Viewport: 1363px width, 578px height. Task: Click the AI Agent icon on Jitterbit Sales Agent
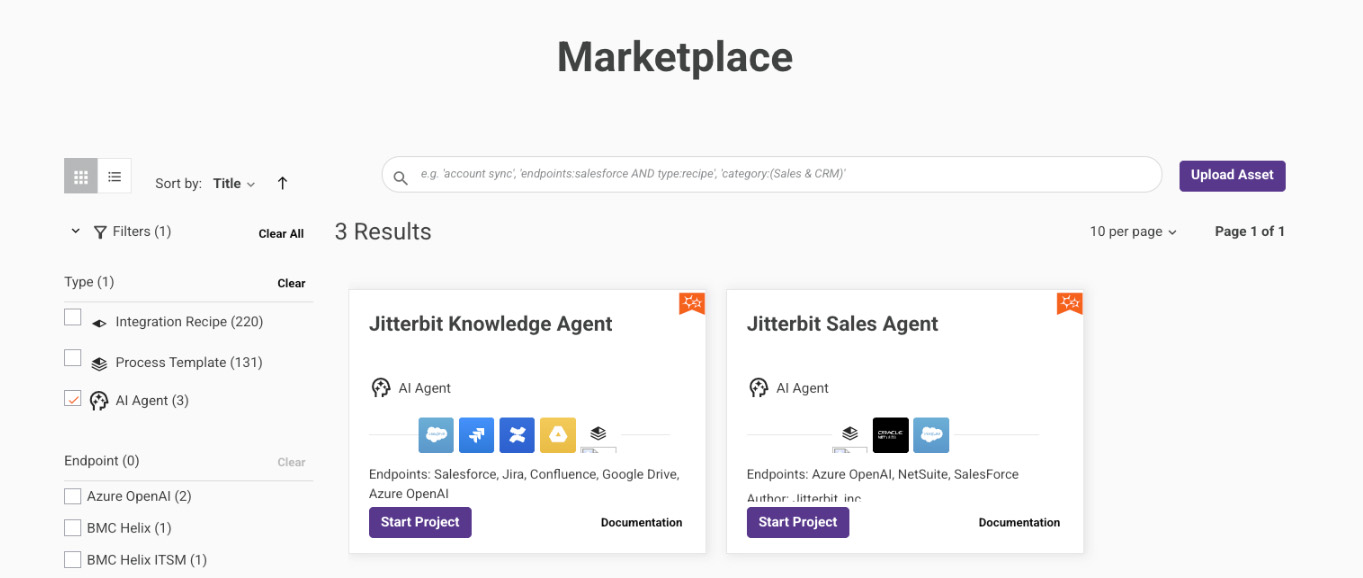[758, 388]
